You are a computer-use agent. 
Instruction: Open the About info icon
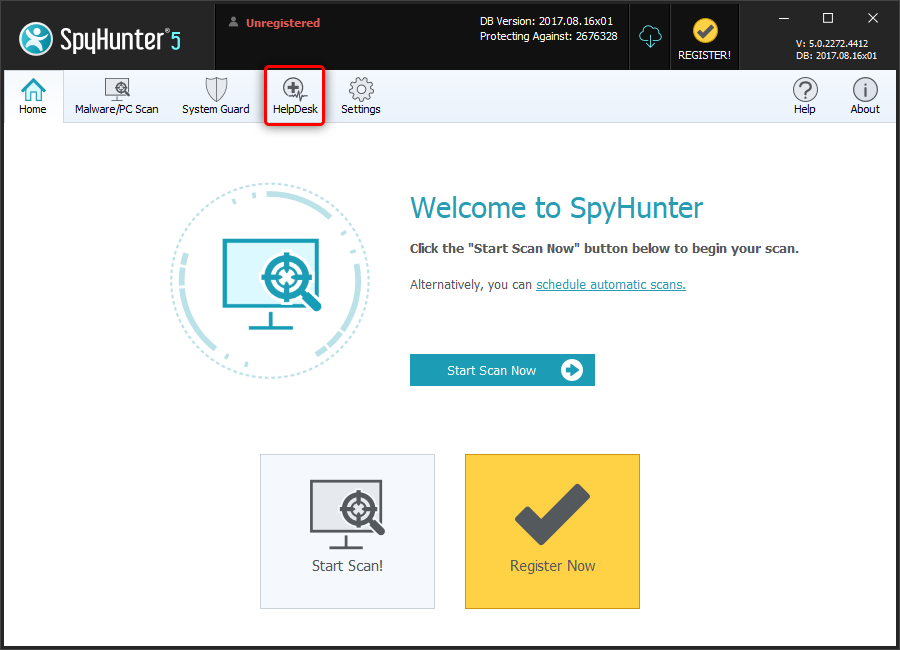865,97
